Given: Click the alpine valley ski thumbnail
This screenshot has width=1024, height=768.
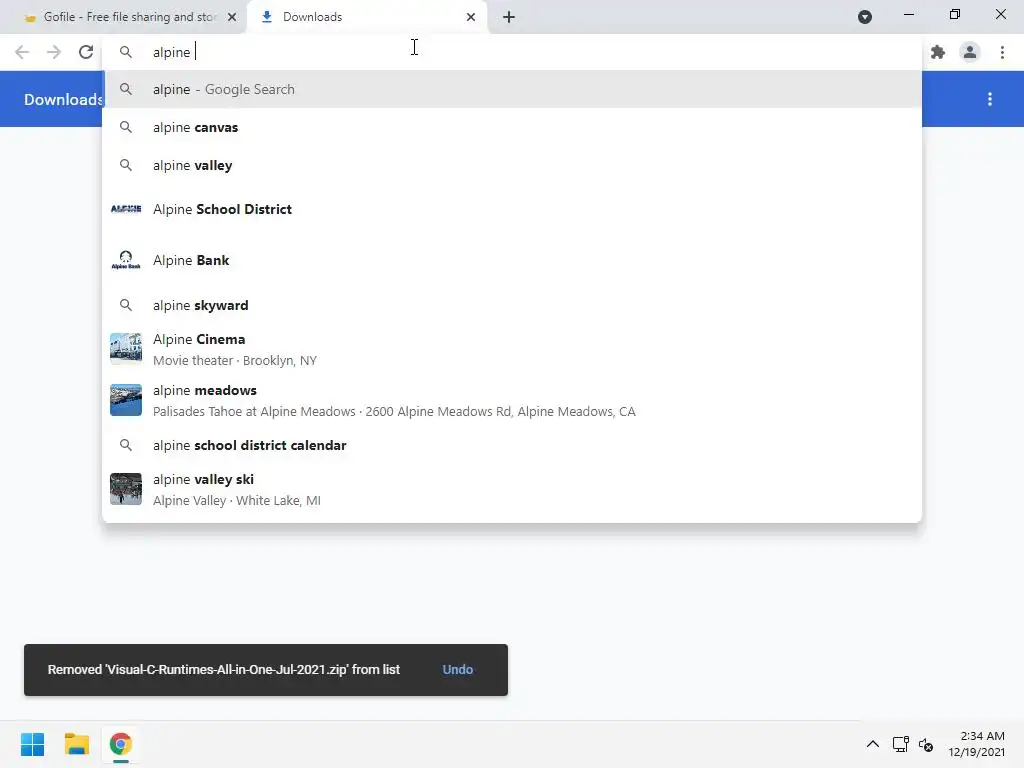Looking at the screenshot, I should click(126, 489).
